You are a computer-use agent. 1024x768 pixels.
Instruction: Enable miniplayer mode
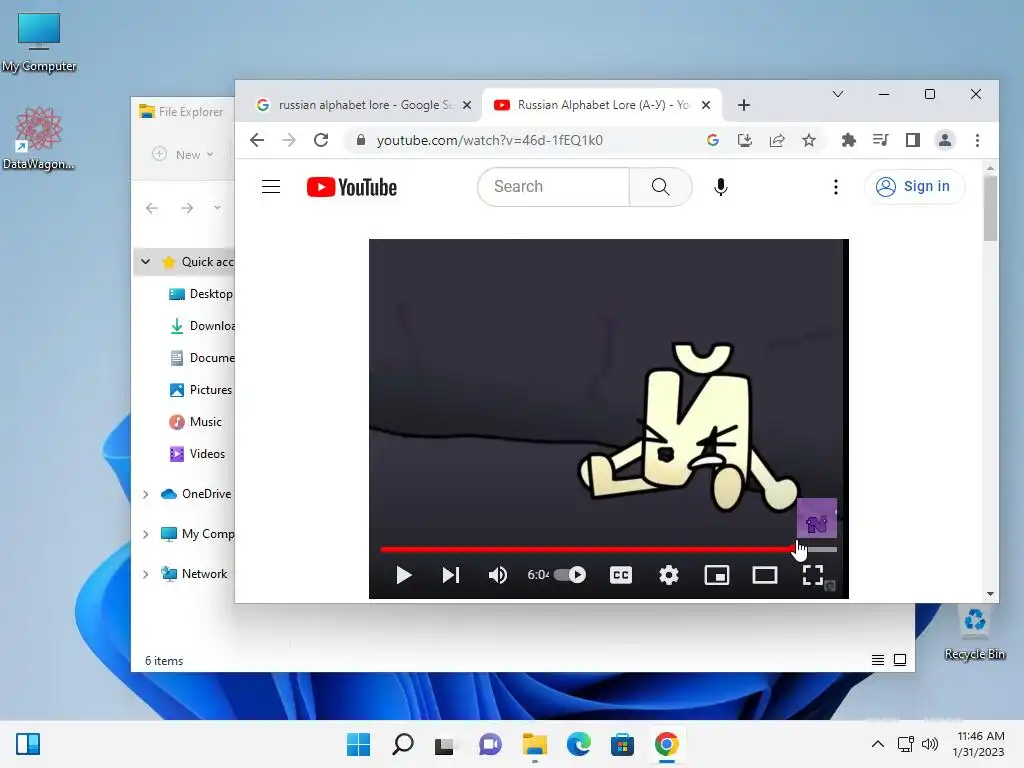coord(716,575)
